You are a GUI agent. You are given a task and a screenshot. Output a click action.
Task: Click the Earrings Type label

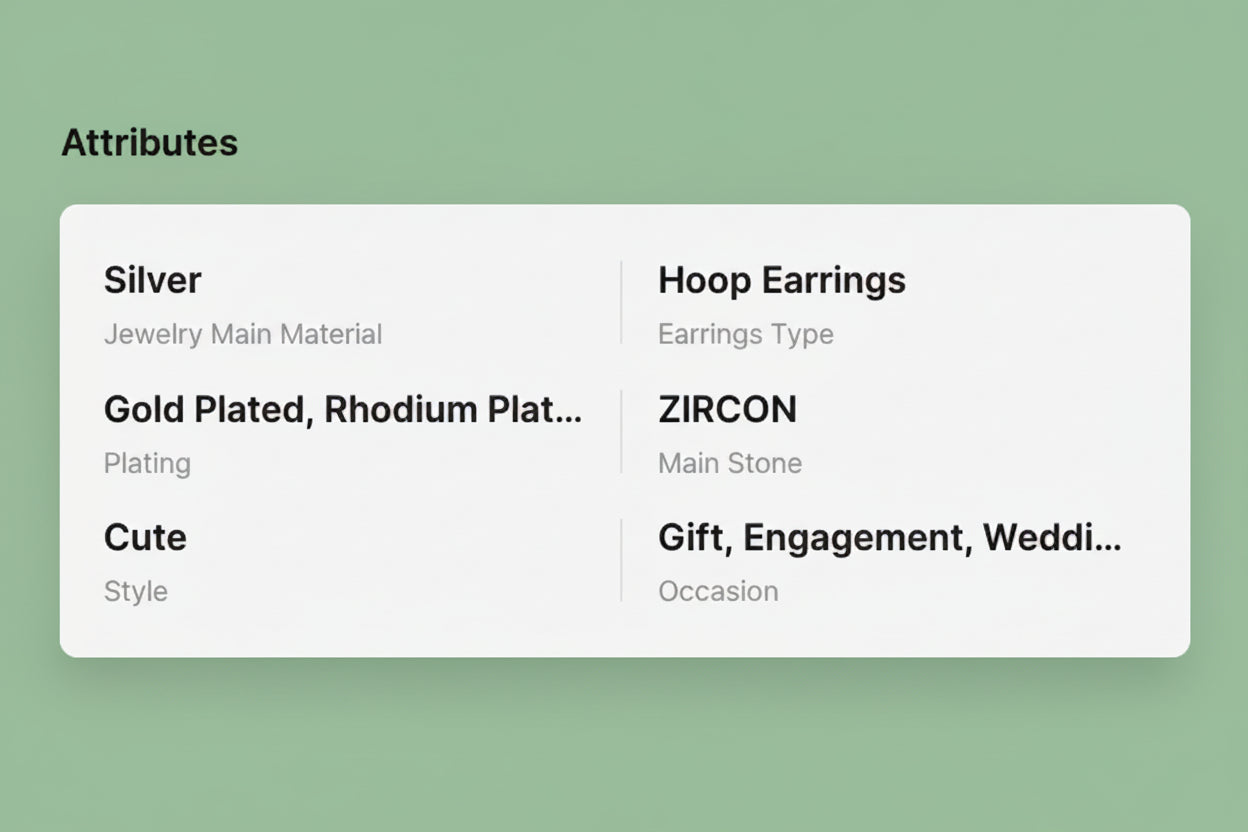tap(745, 334)
